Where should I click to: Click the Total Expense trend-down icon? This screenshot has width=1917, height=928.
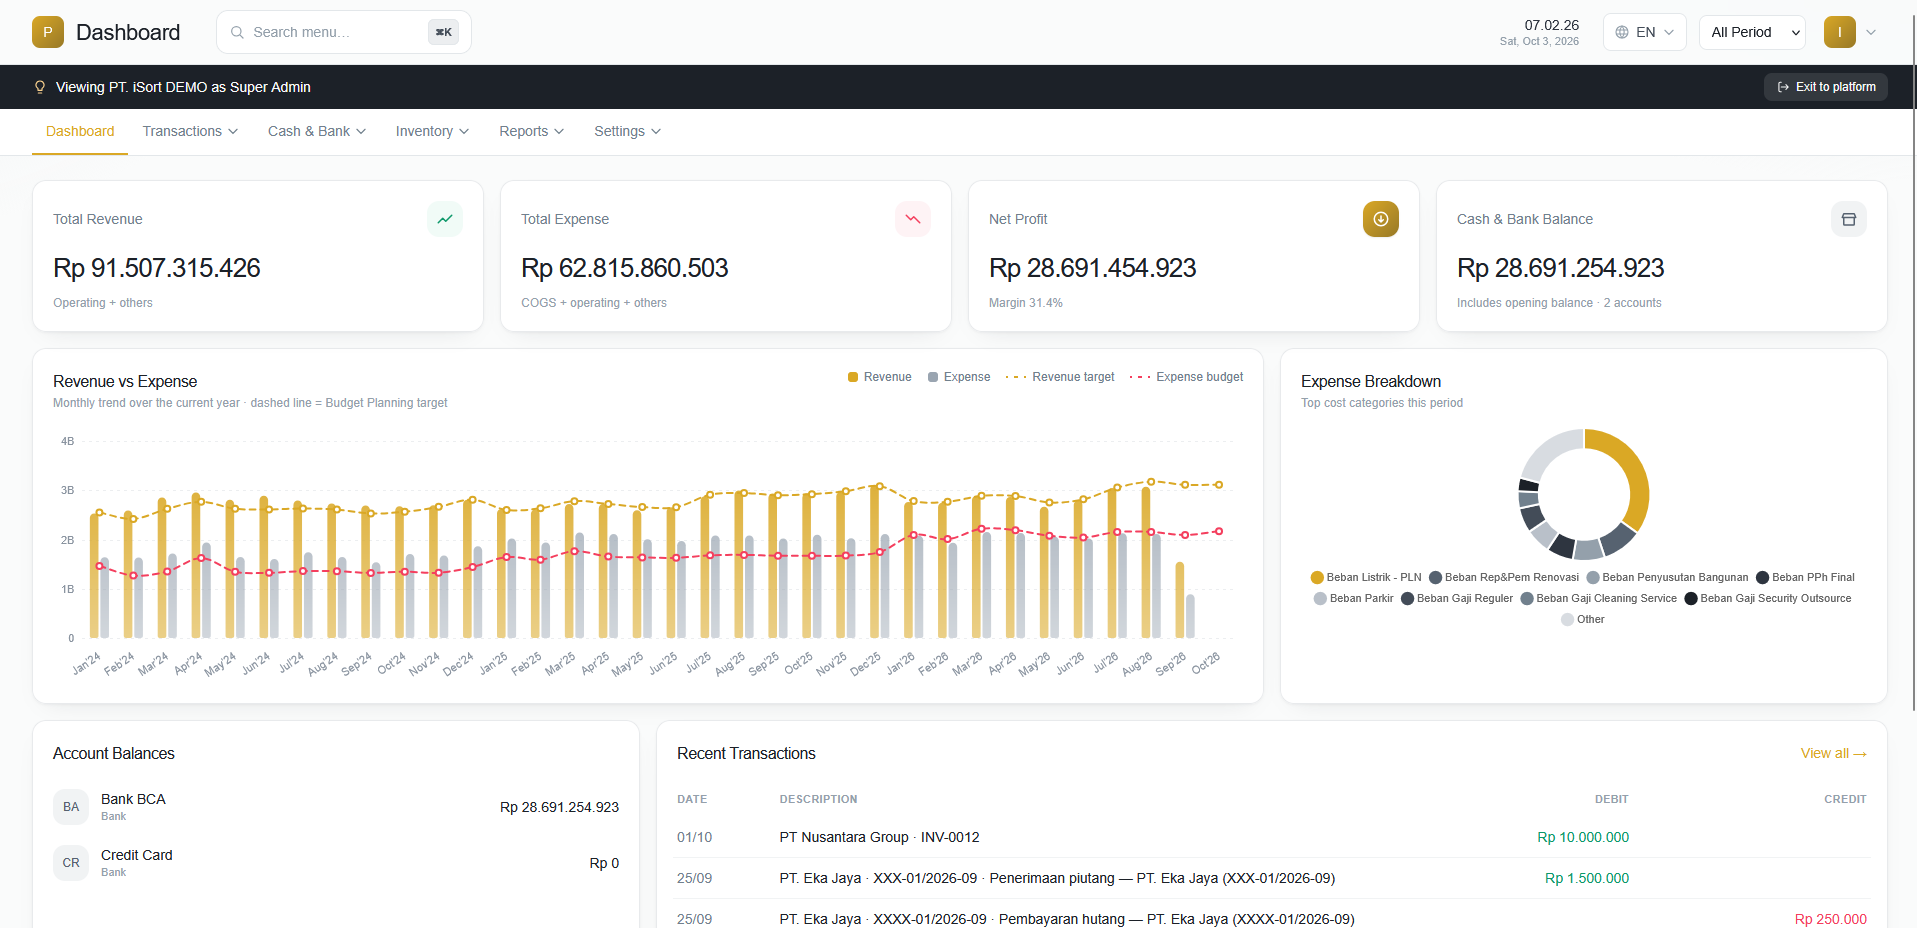point(913,219)
